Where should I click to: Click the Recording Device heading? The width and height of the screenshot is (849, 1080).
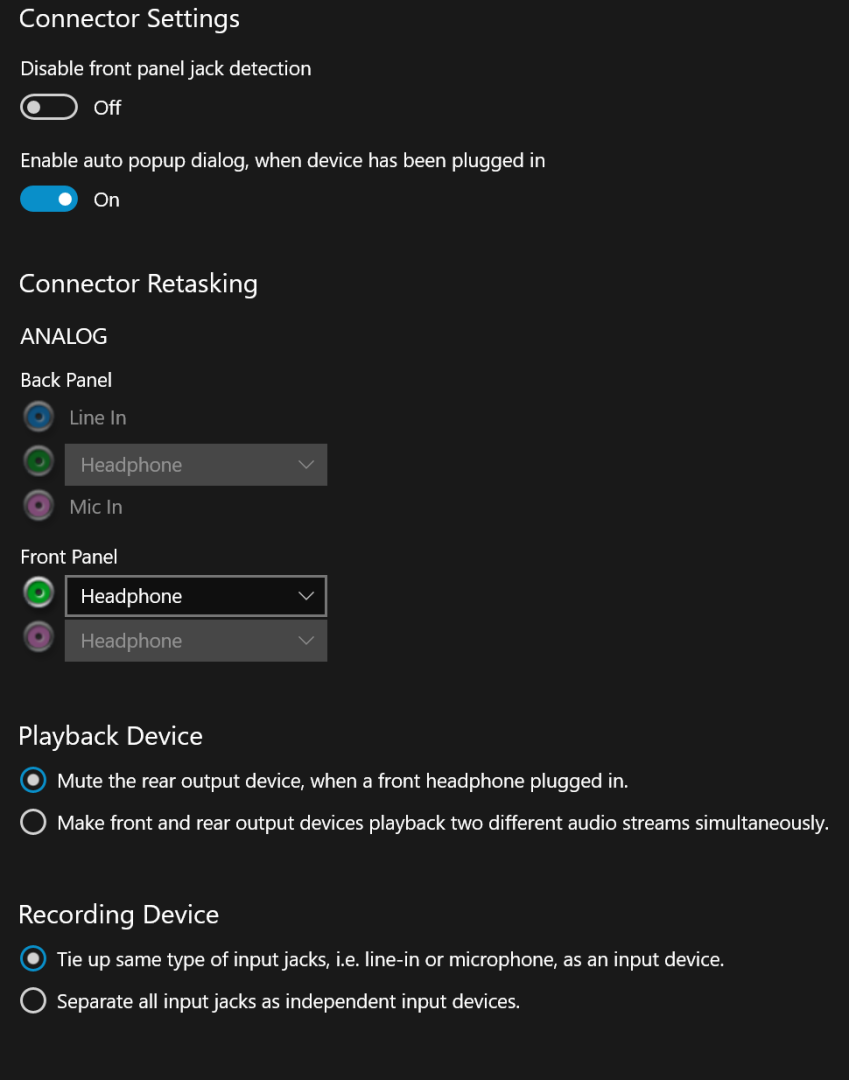pos(119,915)
